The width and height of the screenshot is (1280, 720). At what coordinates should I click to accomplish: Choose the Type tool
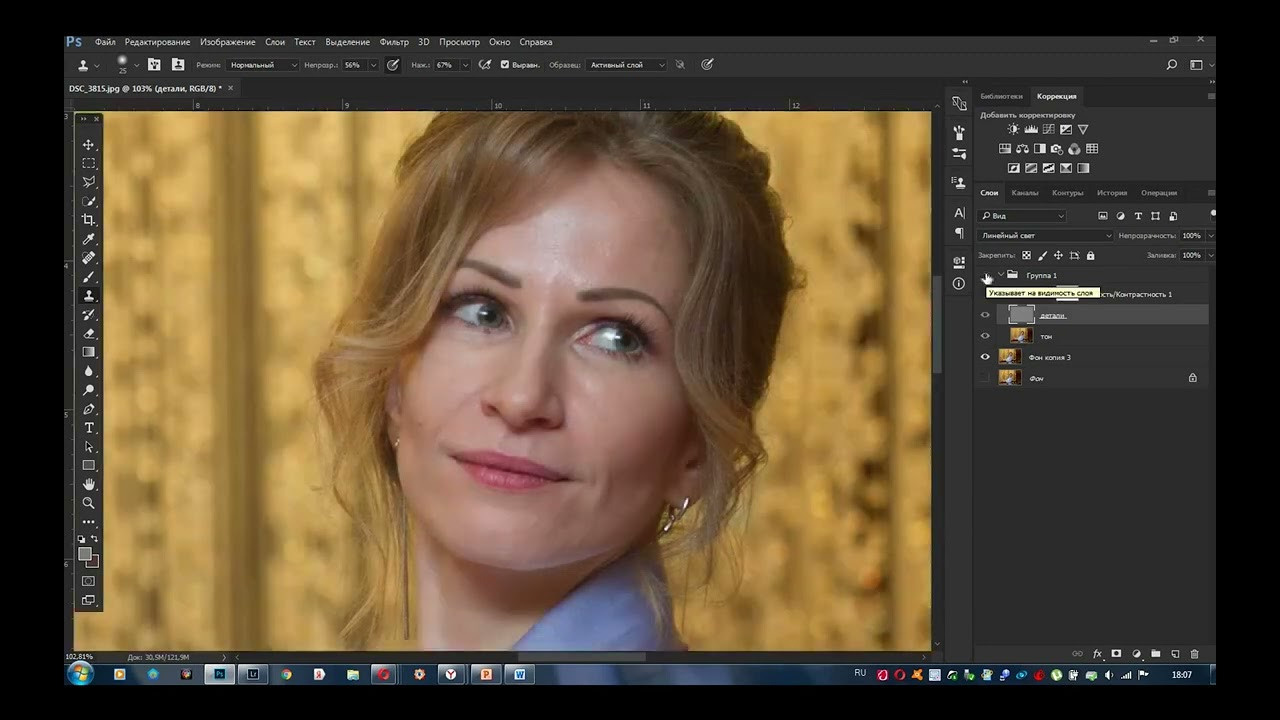coord(89,428)
